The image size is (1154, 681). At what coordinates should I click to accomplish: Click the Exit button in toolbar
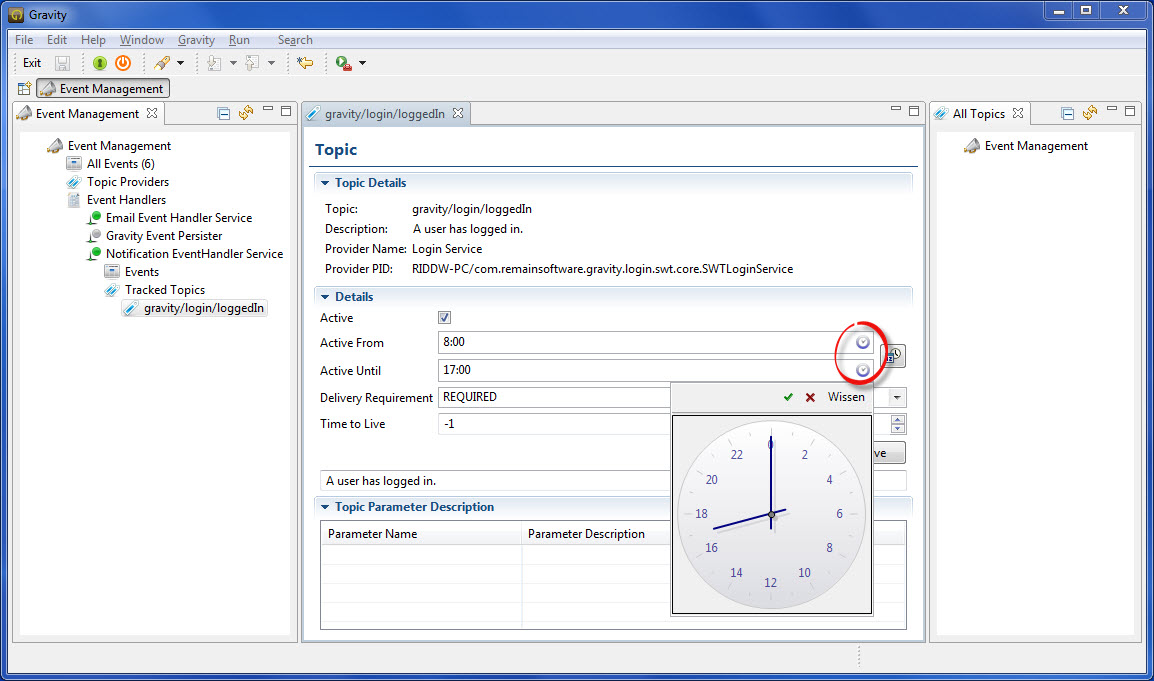coord(32,63)
